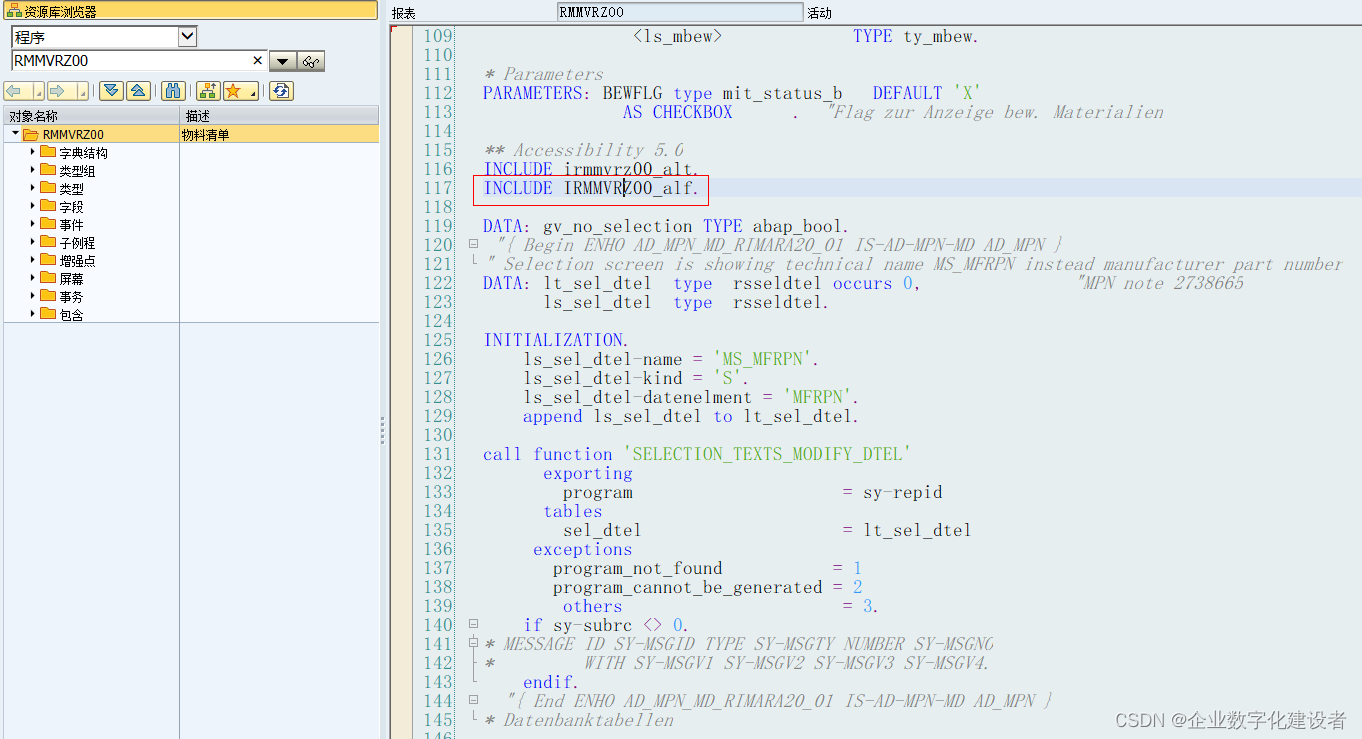Image resolution: width=1362 pixels, height=739 pixels.
Task: Click the display object glasses icon
Action: [x=311, y=60]
